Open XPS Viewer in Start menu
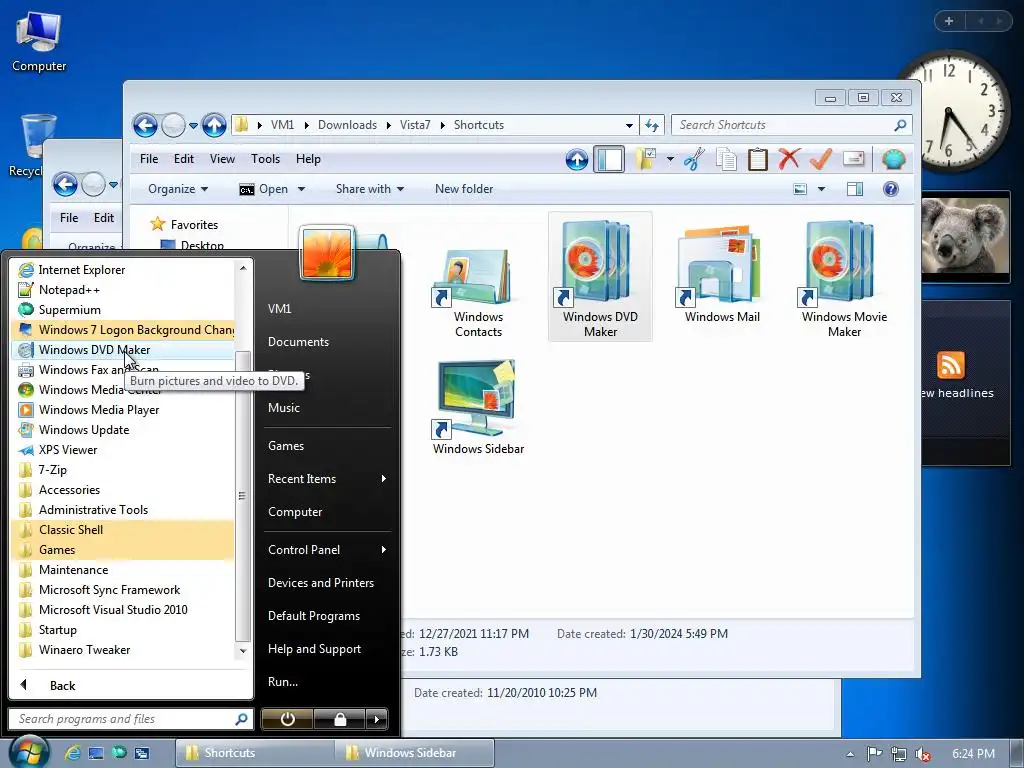 click(123, 450)
